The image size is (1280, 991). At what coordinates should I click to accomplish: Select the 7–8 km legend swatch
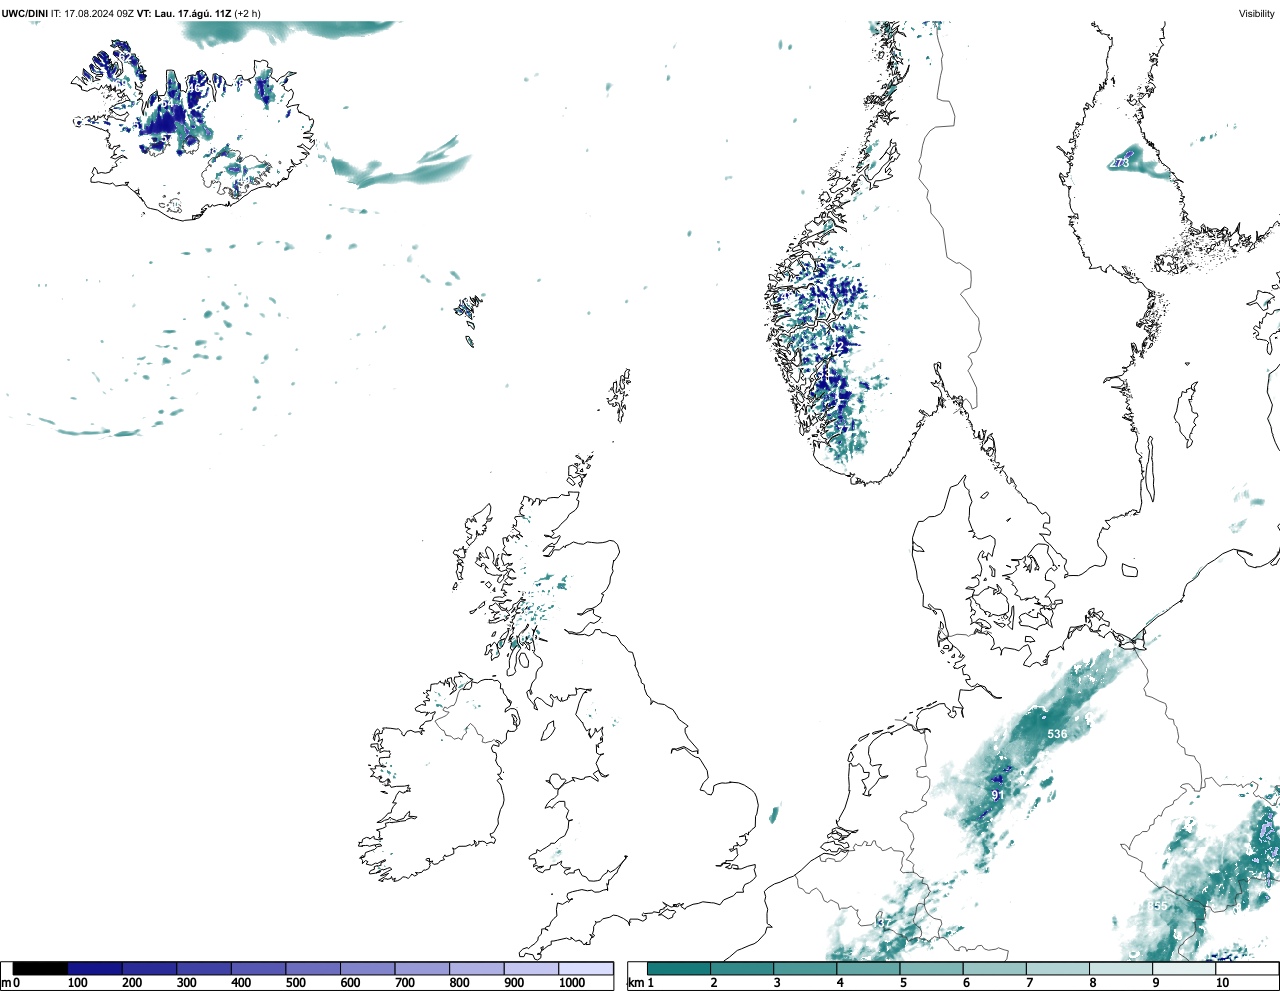(1058, 968)
